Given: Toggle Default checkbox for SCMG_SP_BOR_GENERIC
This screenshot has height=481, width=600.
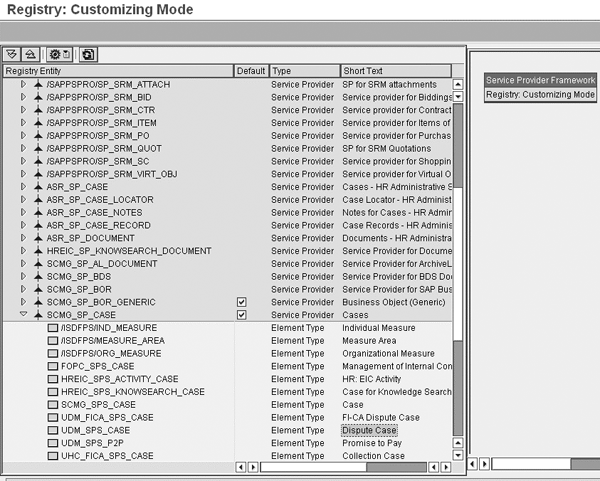Looking at the screenshot, I should click(240, 302).
